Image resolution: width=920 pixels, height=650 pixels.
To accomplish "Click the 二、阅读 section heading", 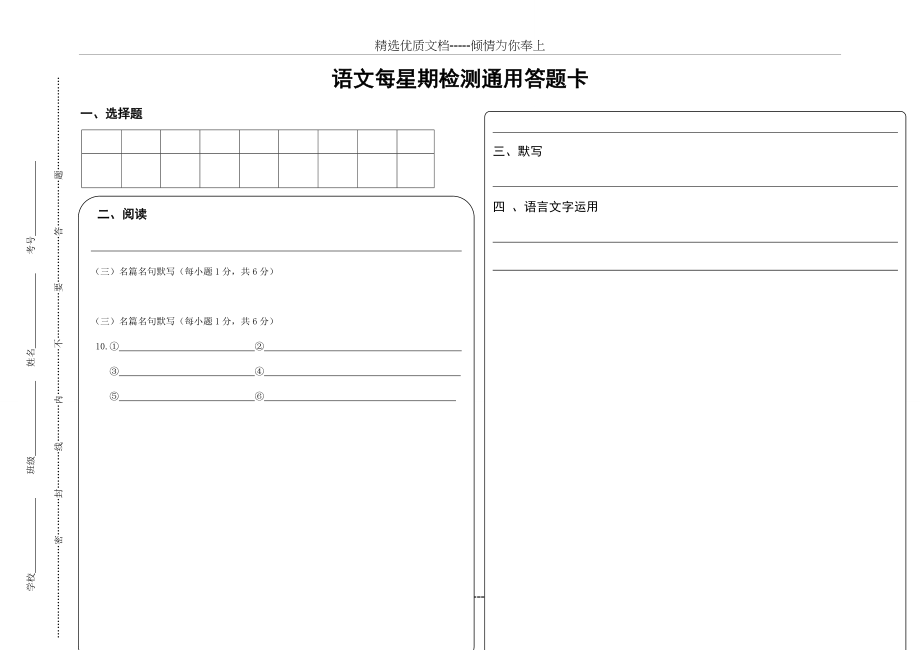I will (x=122, y=214).
